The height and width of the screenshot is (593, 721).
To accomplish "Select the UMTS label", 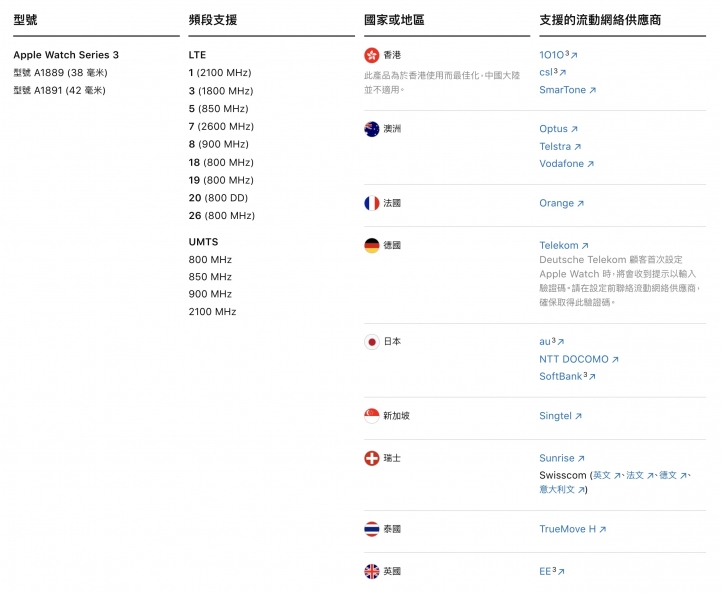I will pos(203,242).
